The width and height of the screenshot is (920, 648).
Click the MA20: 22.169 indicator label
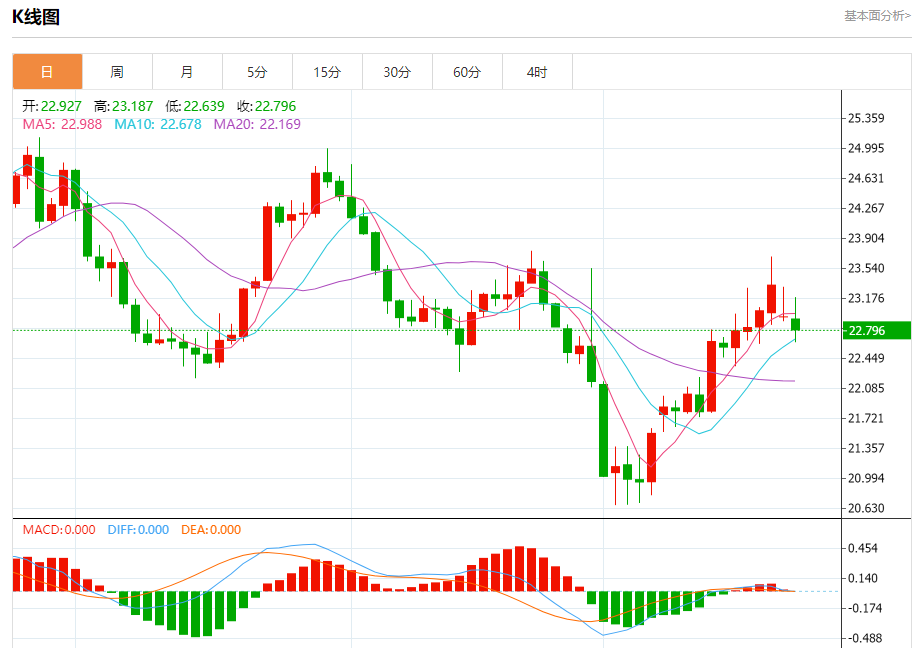[257, 124]
